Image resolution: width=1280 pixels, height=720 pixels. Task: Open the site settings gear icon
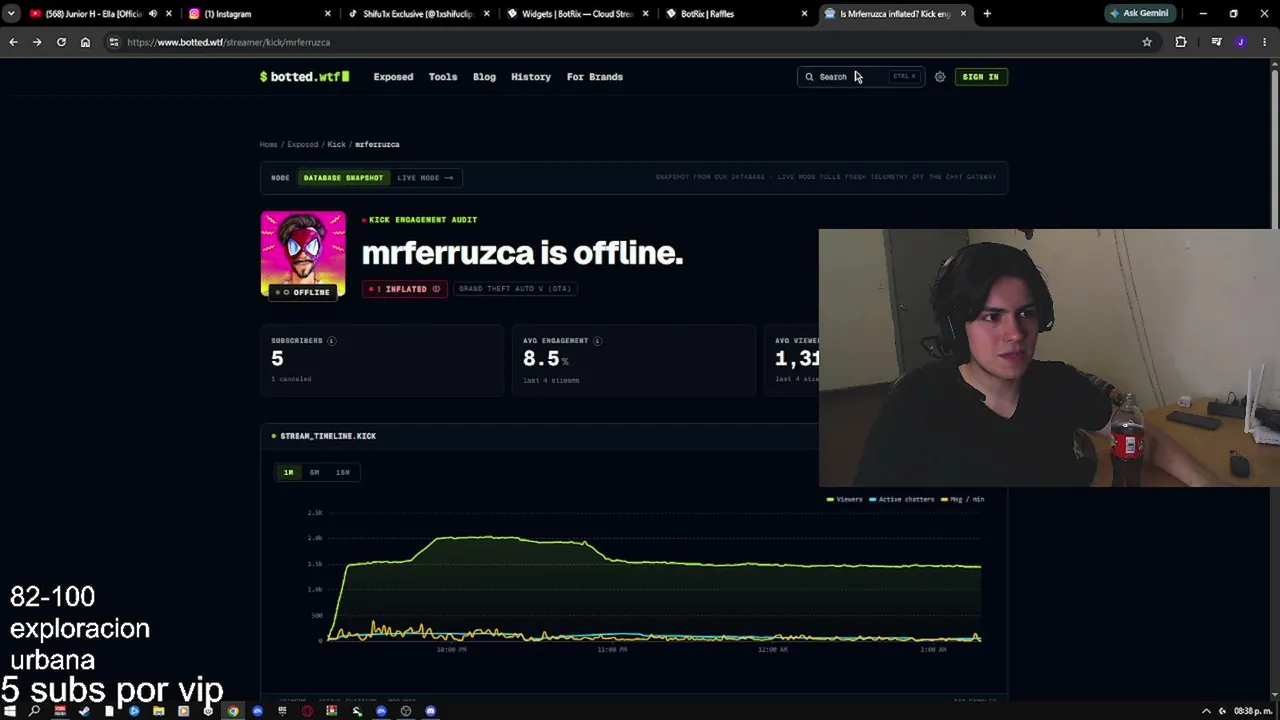940,77
